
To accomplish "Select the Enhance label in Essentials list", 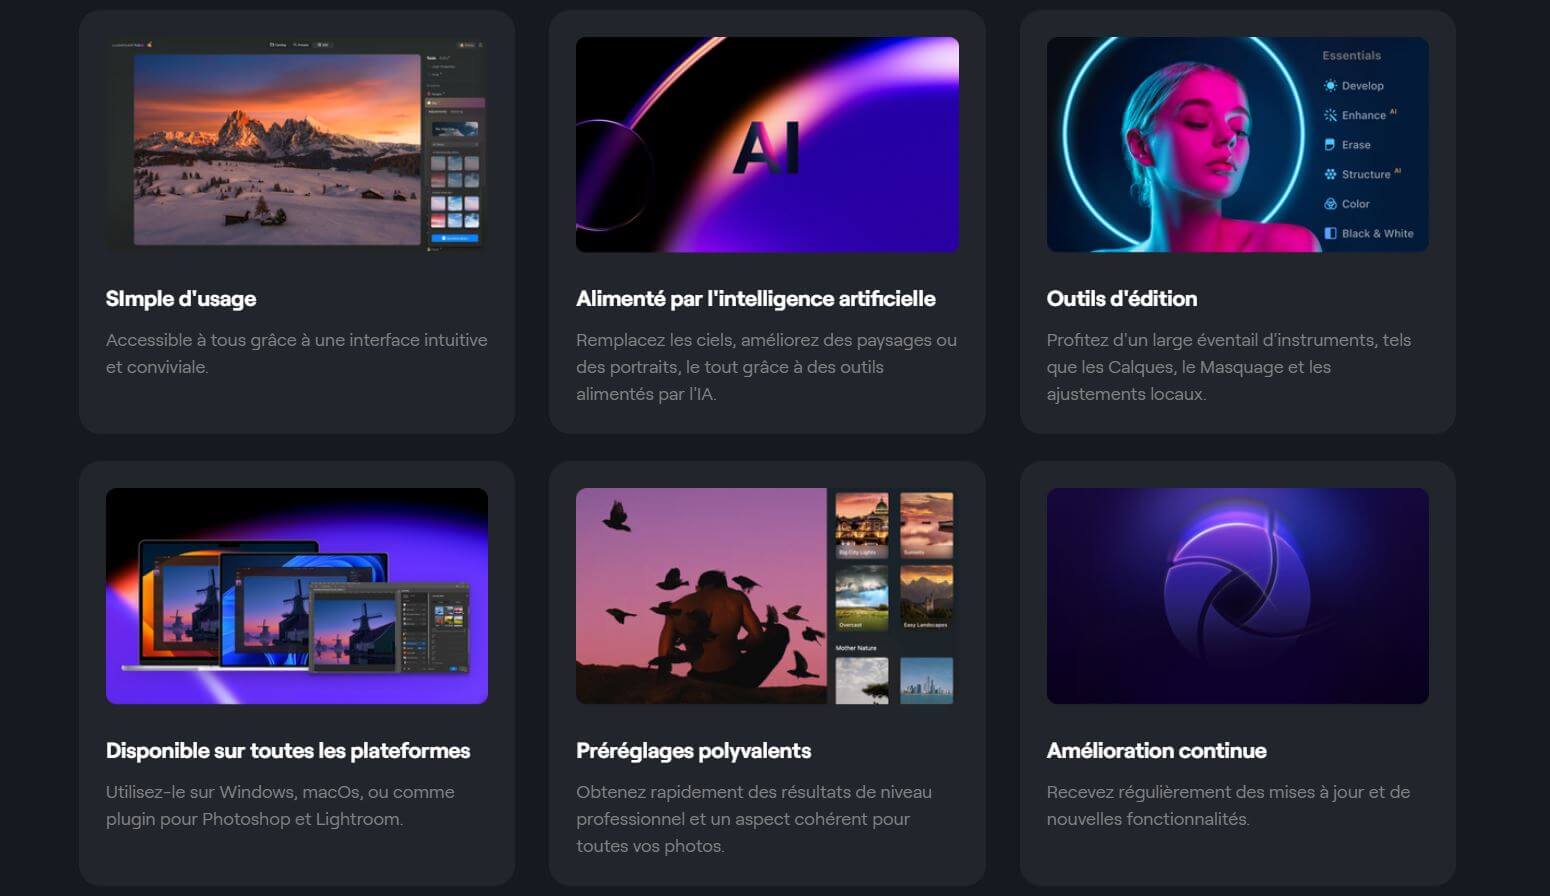I will pos(1363,115).
